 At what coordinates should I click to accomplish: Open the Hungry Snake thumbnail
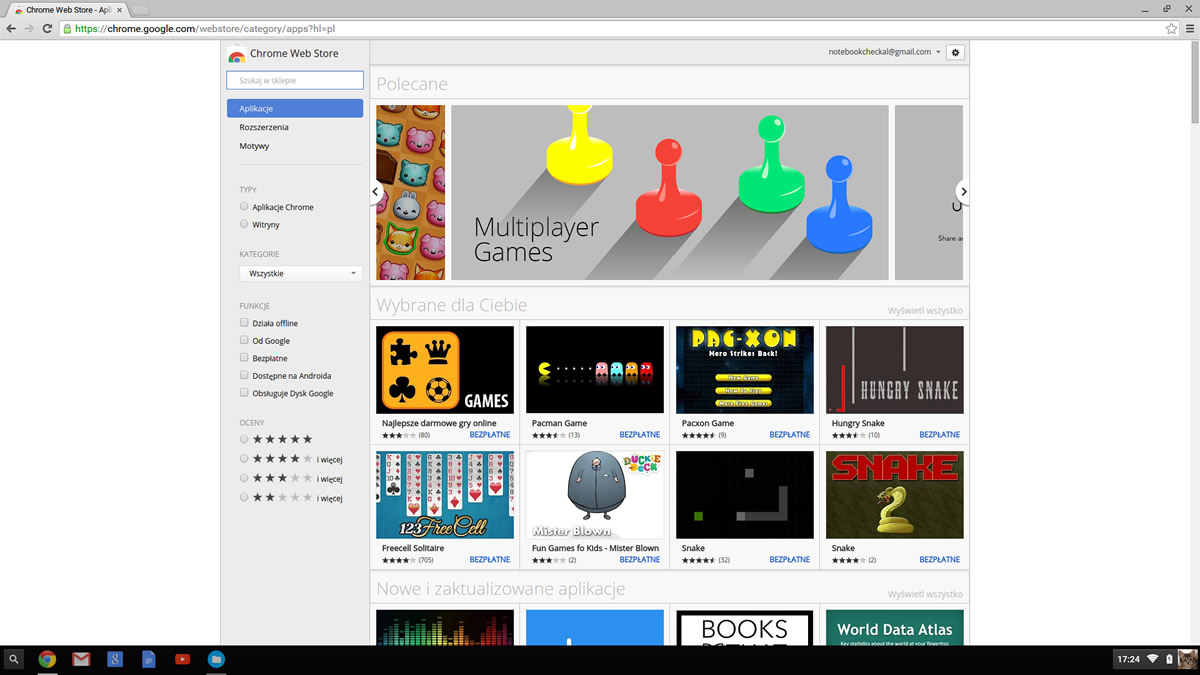pyautogui.click(x=895, y=370)
